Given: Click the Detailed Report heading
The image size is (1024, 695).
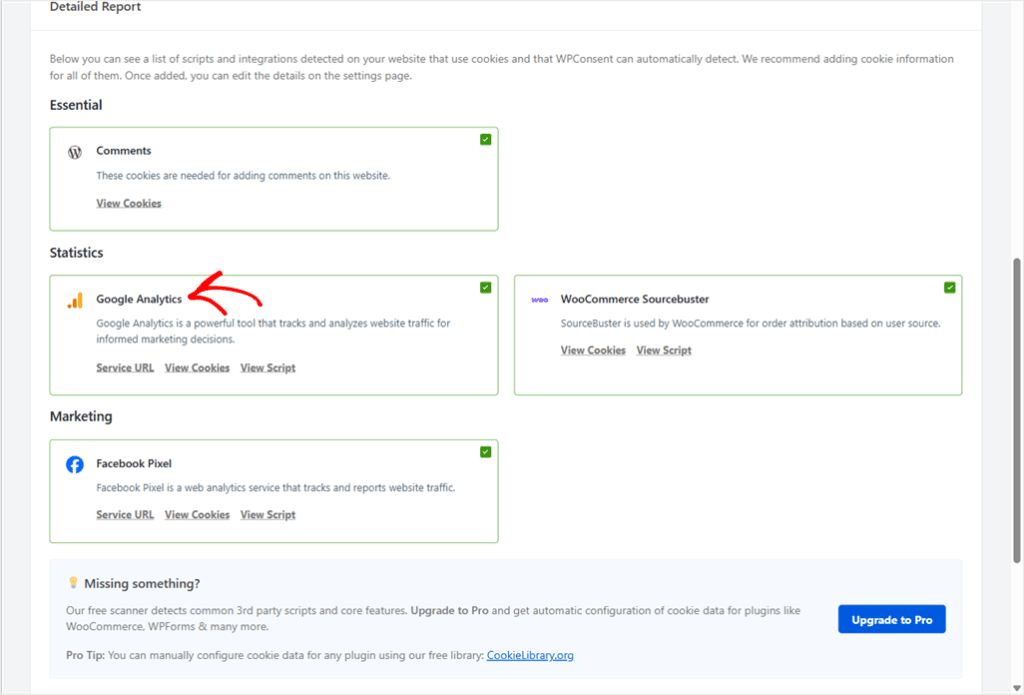Looking at the screenshot, I should click(95, 7).
